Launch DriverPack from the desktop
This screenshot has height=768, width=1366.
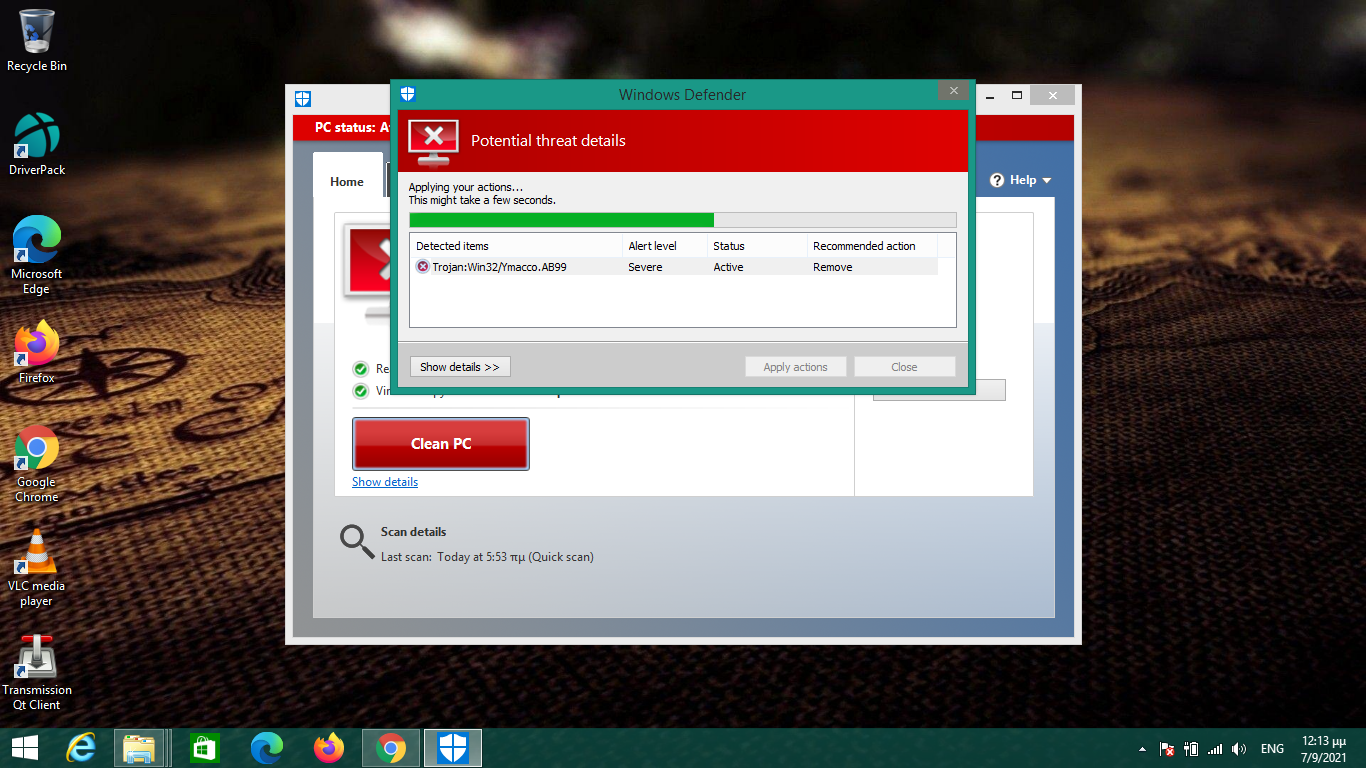click(x=37, y=144)
